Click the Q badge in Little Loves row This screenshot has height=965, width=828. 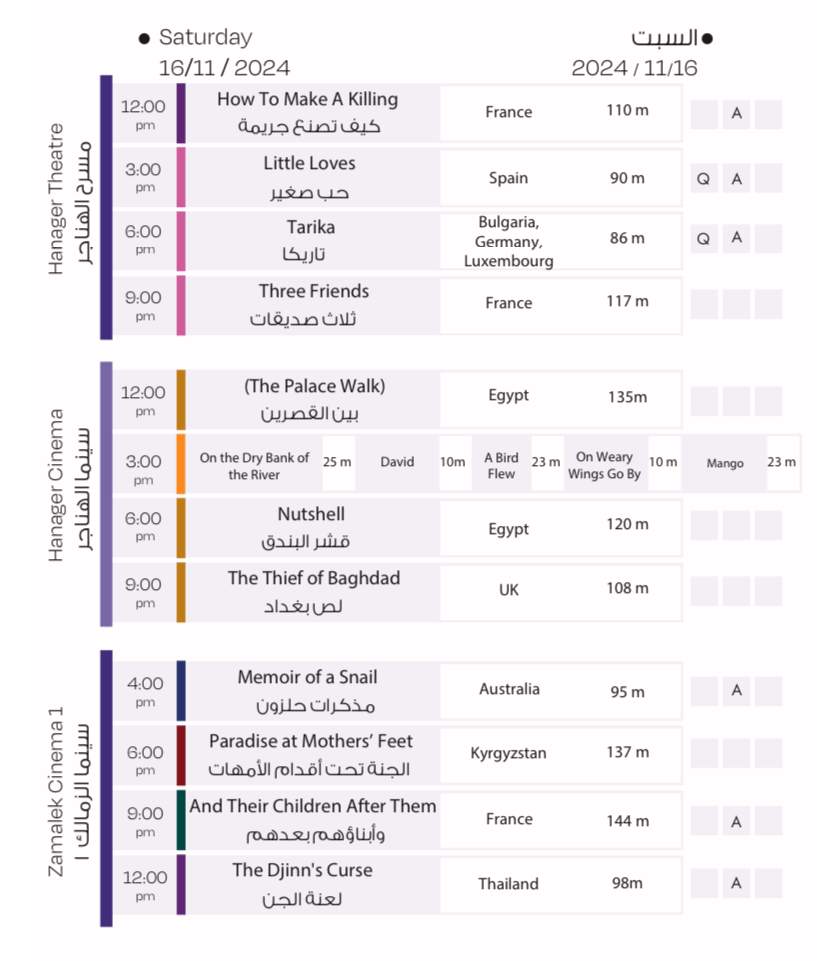[704, 179]
